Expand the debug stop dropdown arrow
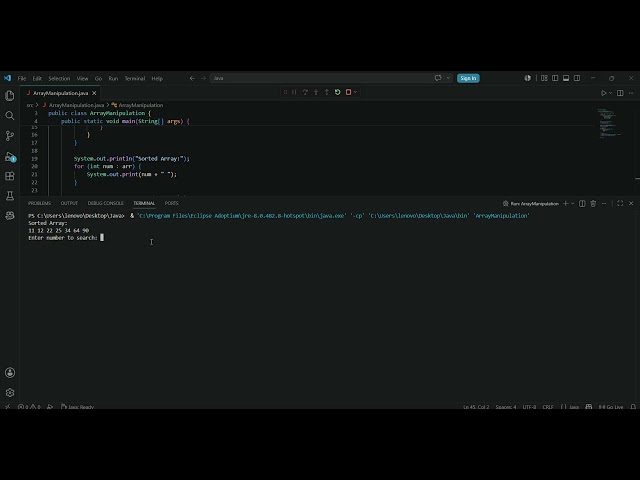The width and height of the screenshot is (640, 480). click(x=355, y=92)
